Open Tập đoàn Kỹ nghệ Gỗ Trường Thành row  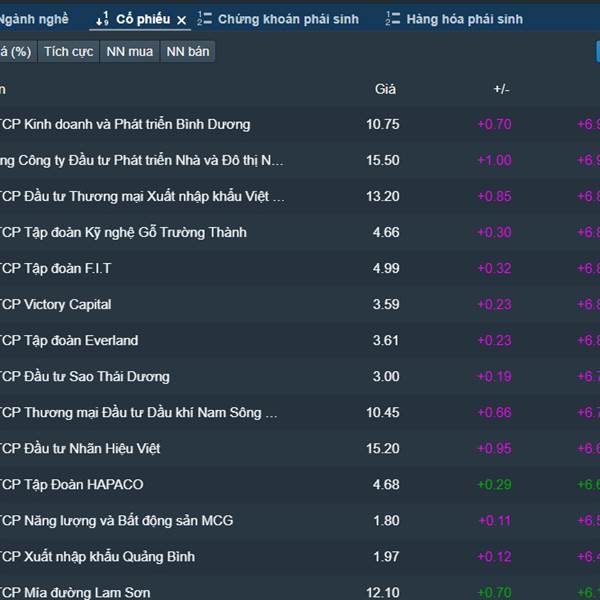[300, 232]
